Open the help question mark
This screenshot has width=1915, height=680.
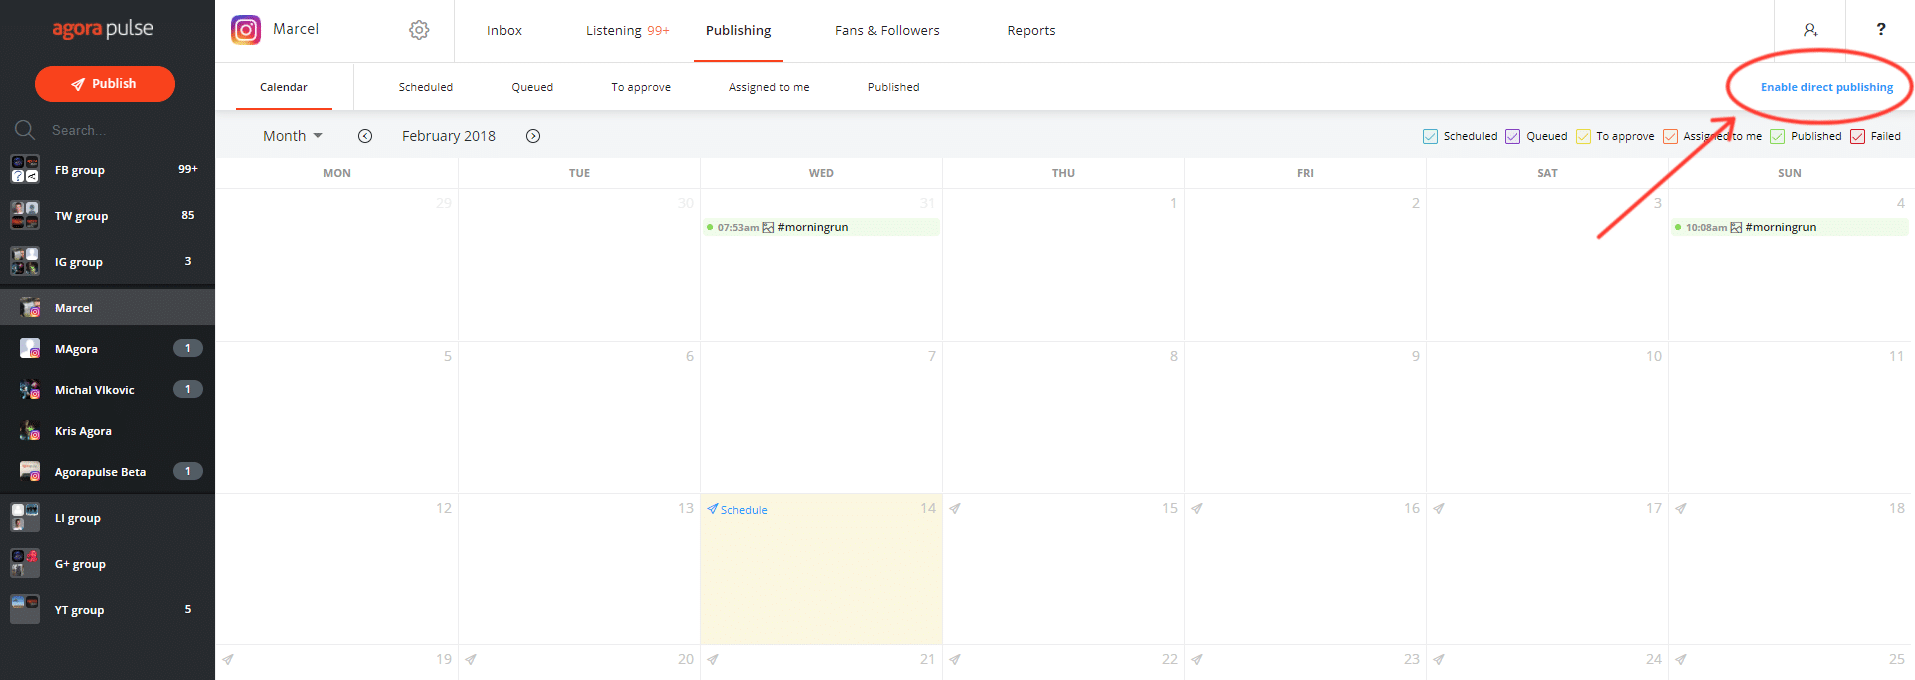click(1880, 30)
